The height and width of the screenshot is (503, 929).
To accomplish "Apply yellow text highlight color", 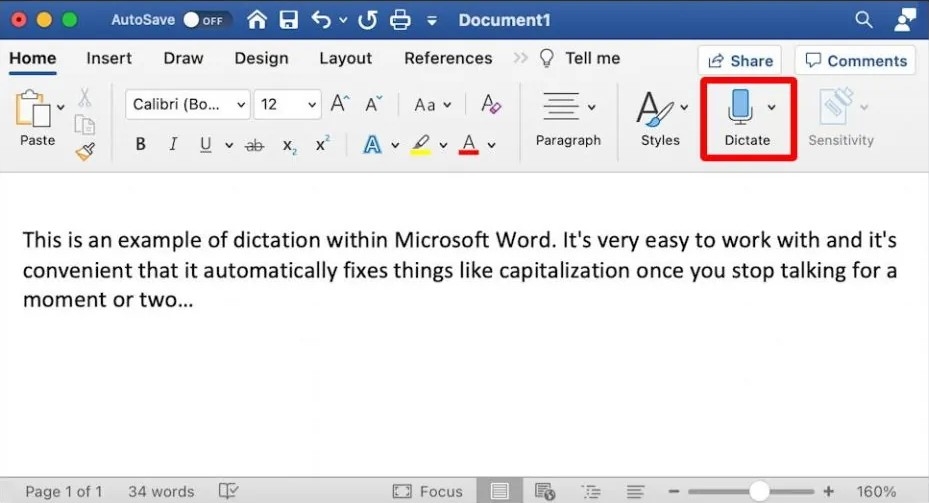I will [x=421, y=145].
